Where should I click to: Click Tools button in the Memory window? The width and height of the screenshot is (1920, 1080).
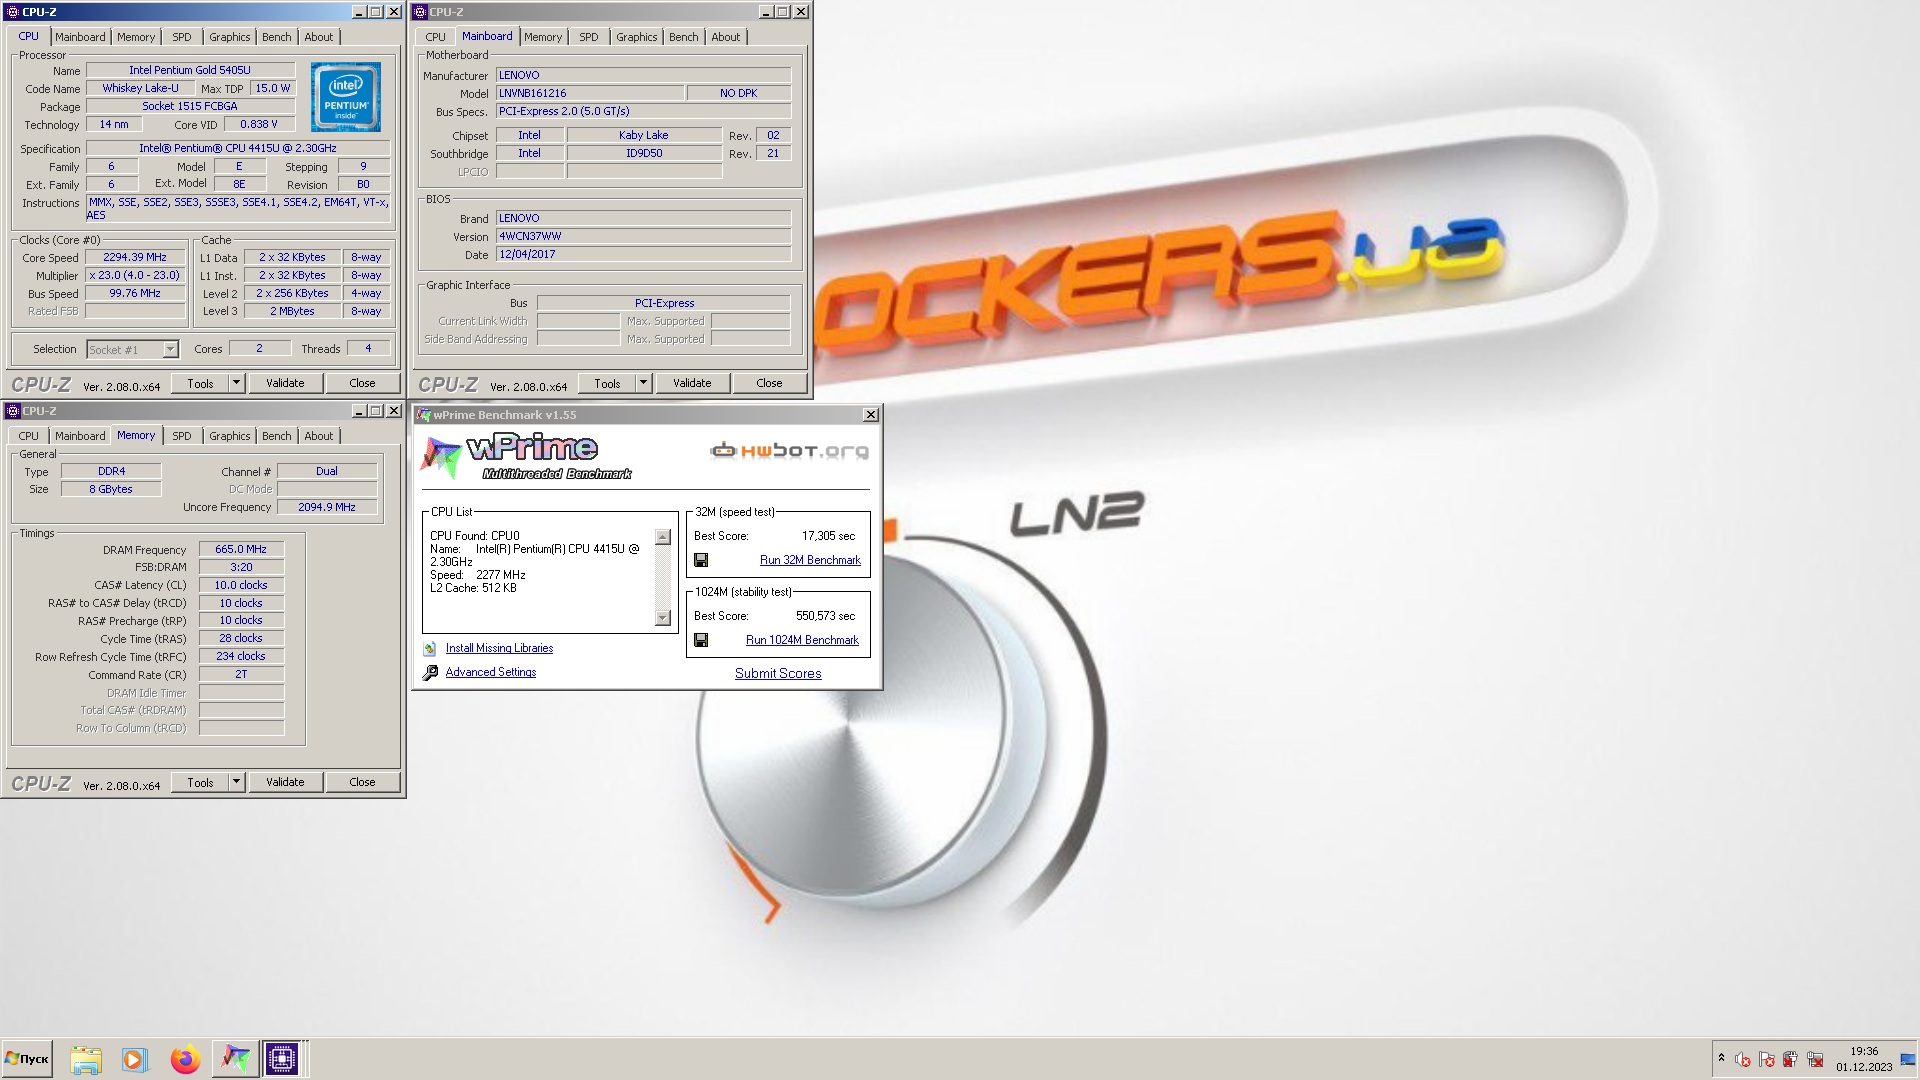200,782
